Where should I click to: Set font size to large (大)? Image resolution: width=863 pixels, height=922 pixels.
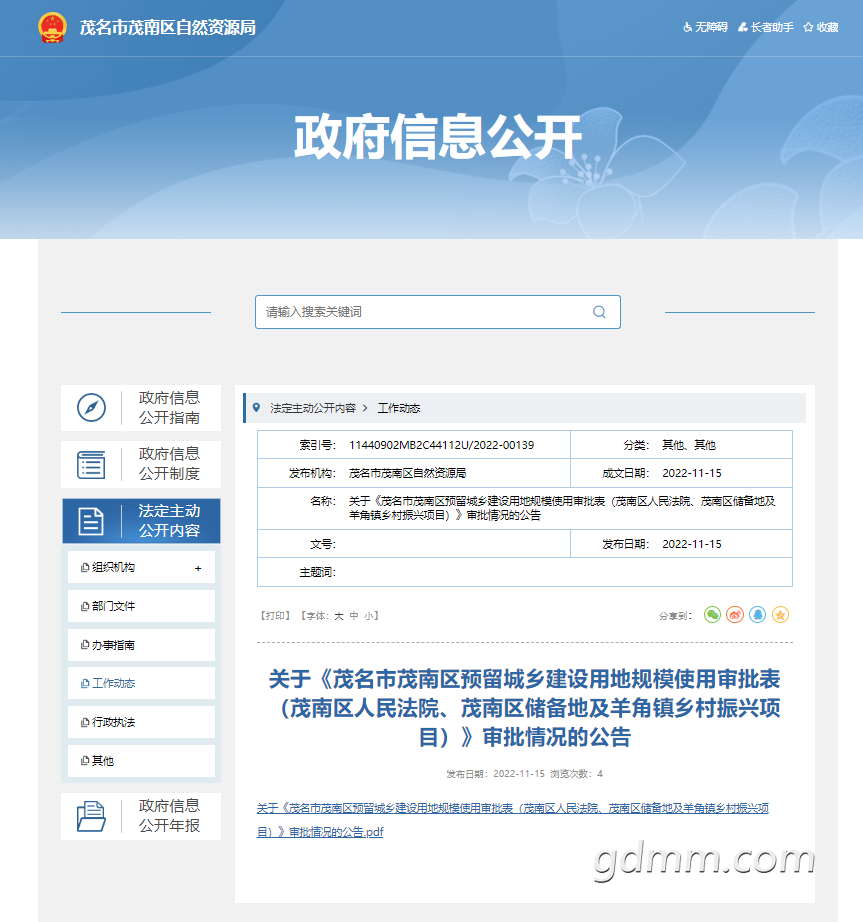(x=338, y=616)
